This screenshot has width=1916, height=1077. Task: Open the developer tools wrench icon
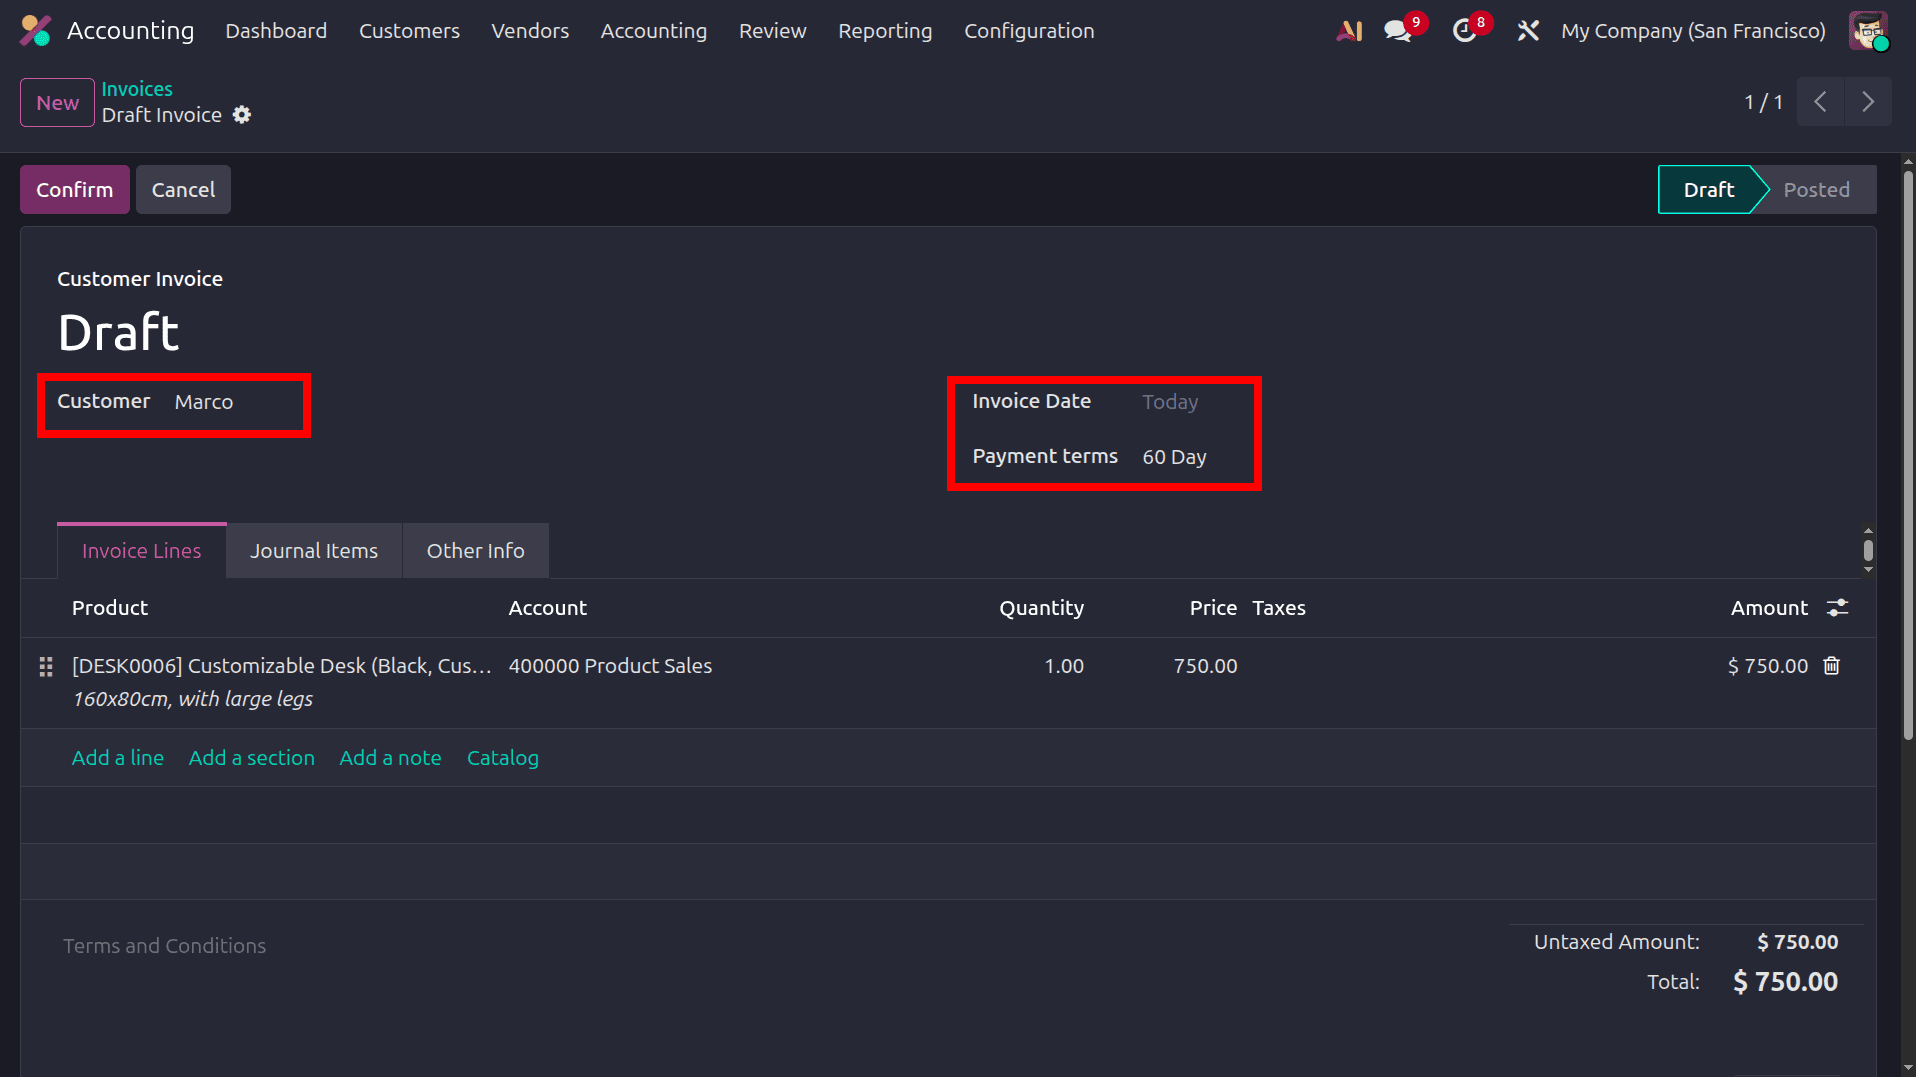tap(1528, 30)
